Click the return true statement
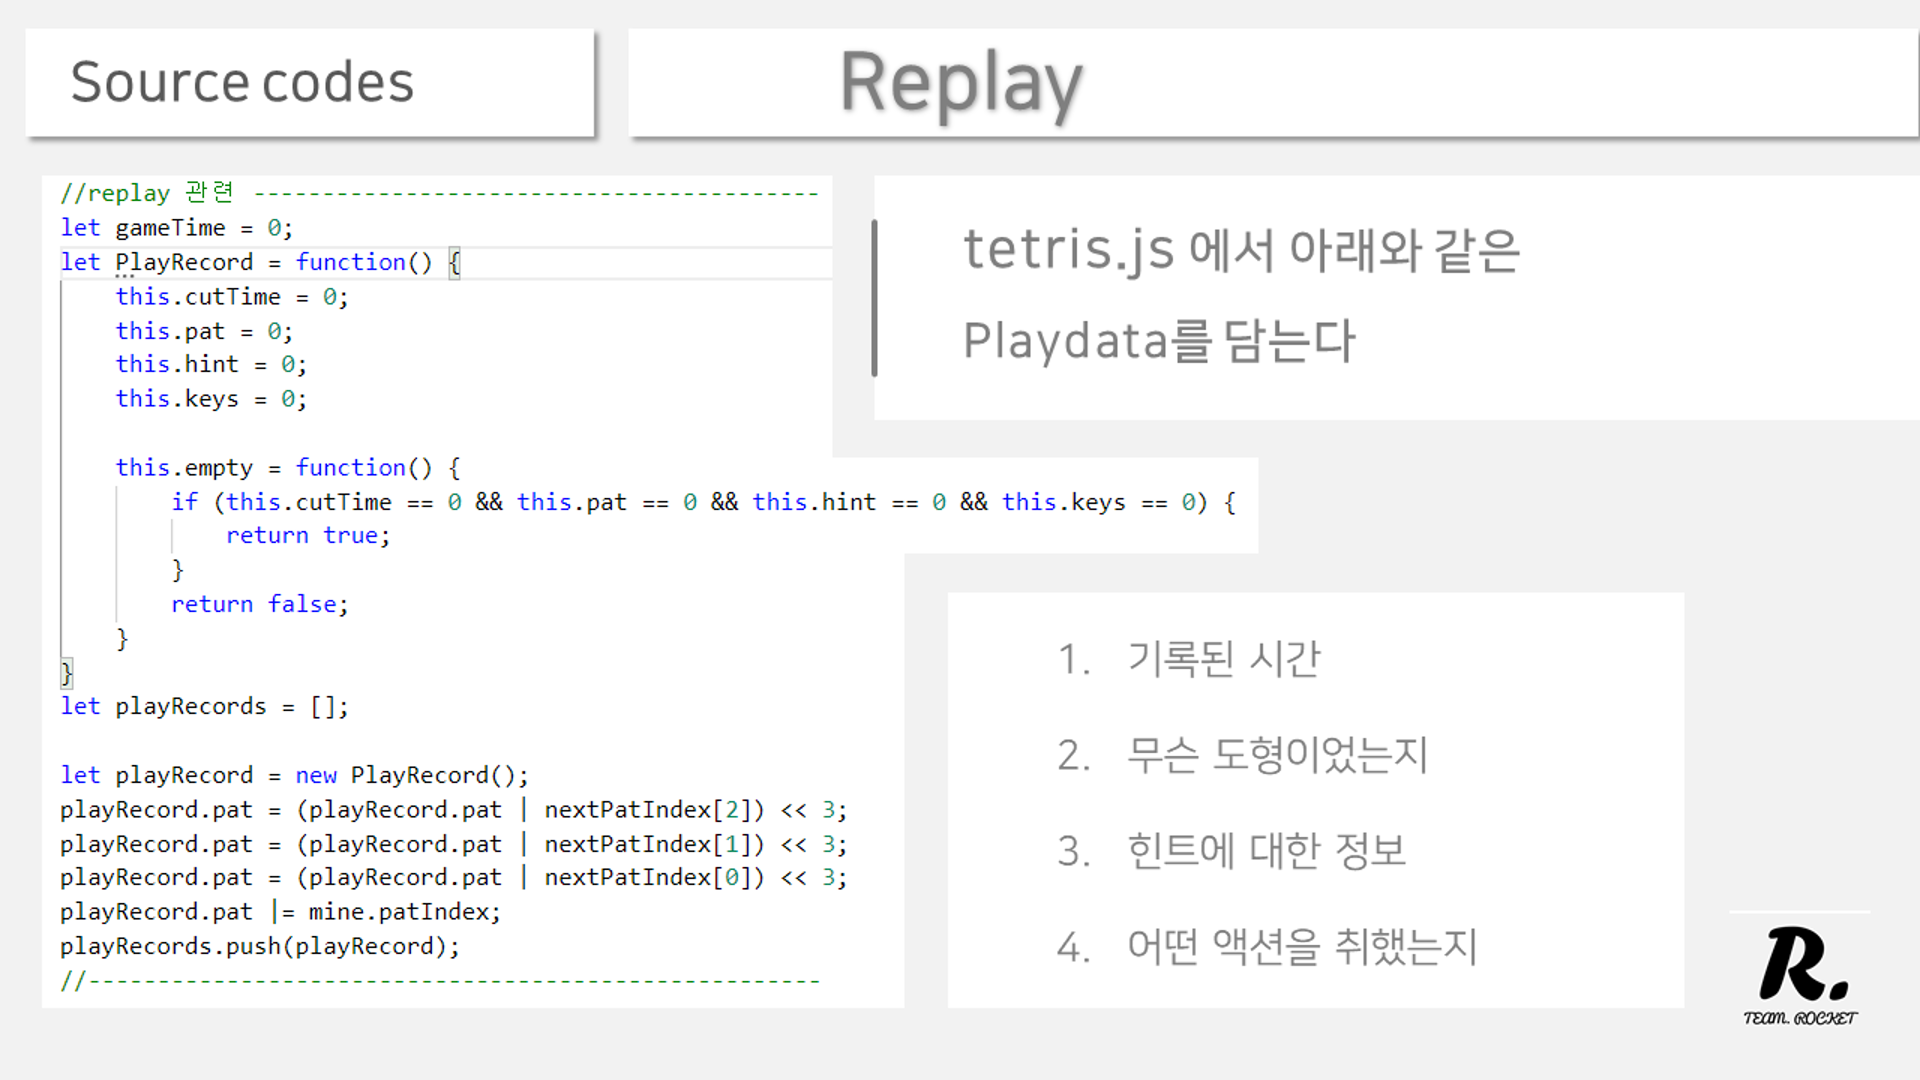This screenshot has width=1920, height=1080. [x=305, y=535]
